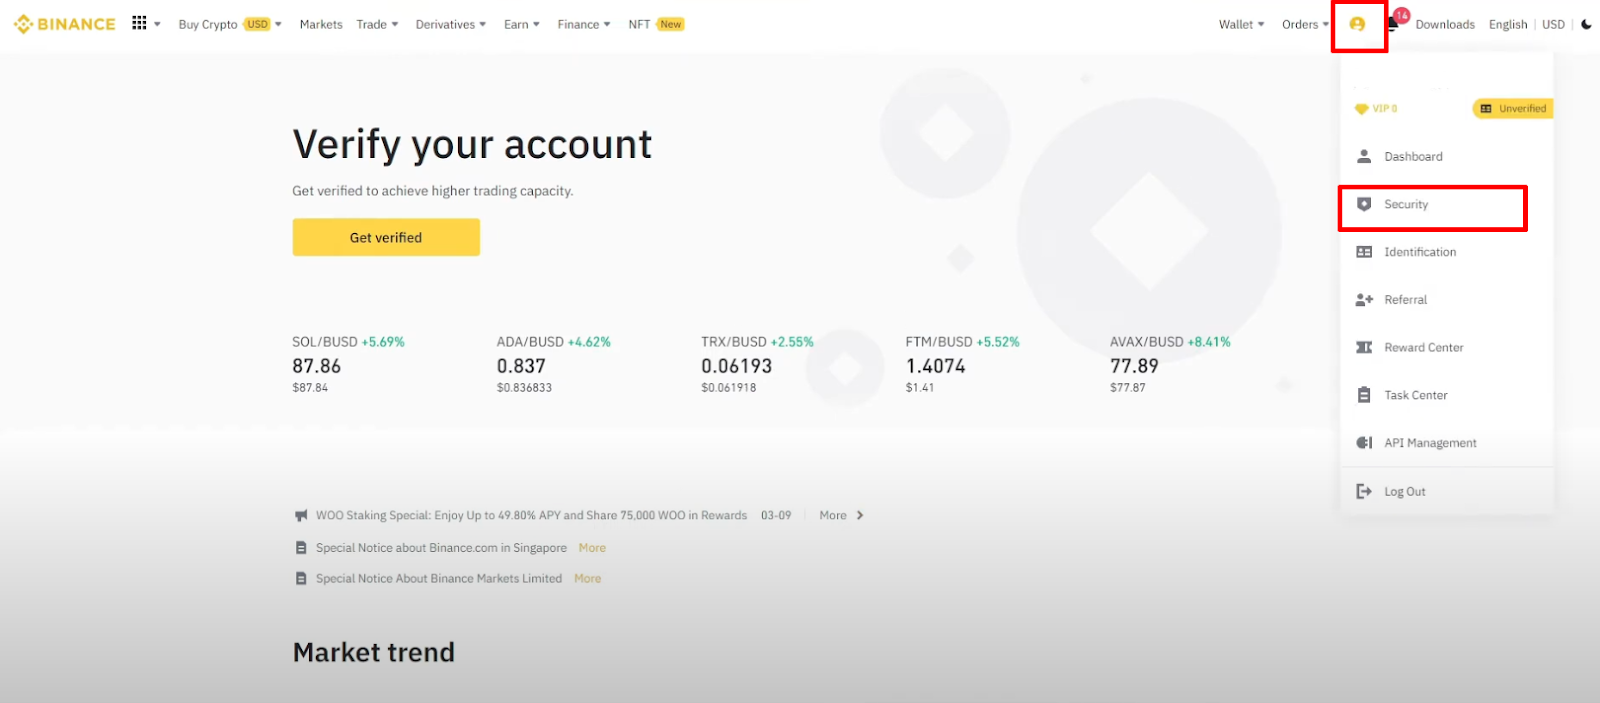The image size is (1600, 703).
Task: Open Special Notice About Binance Markets Limited
Action: 439,578
